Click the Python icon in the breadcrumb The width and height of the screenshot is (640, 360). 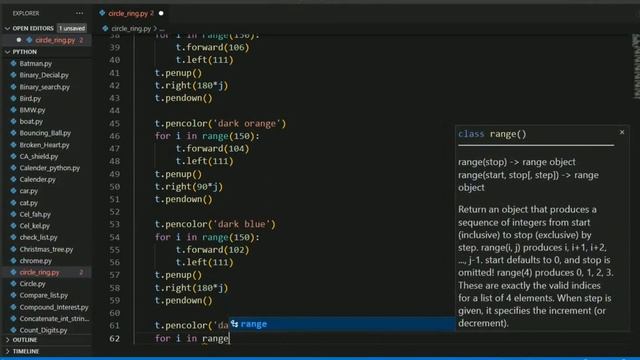pos(105,29)
